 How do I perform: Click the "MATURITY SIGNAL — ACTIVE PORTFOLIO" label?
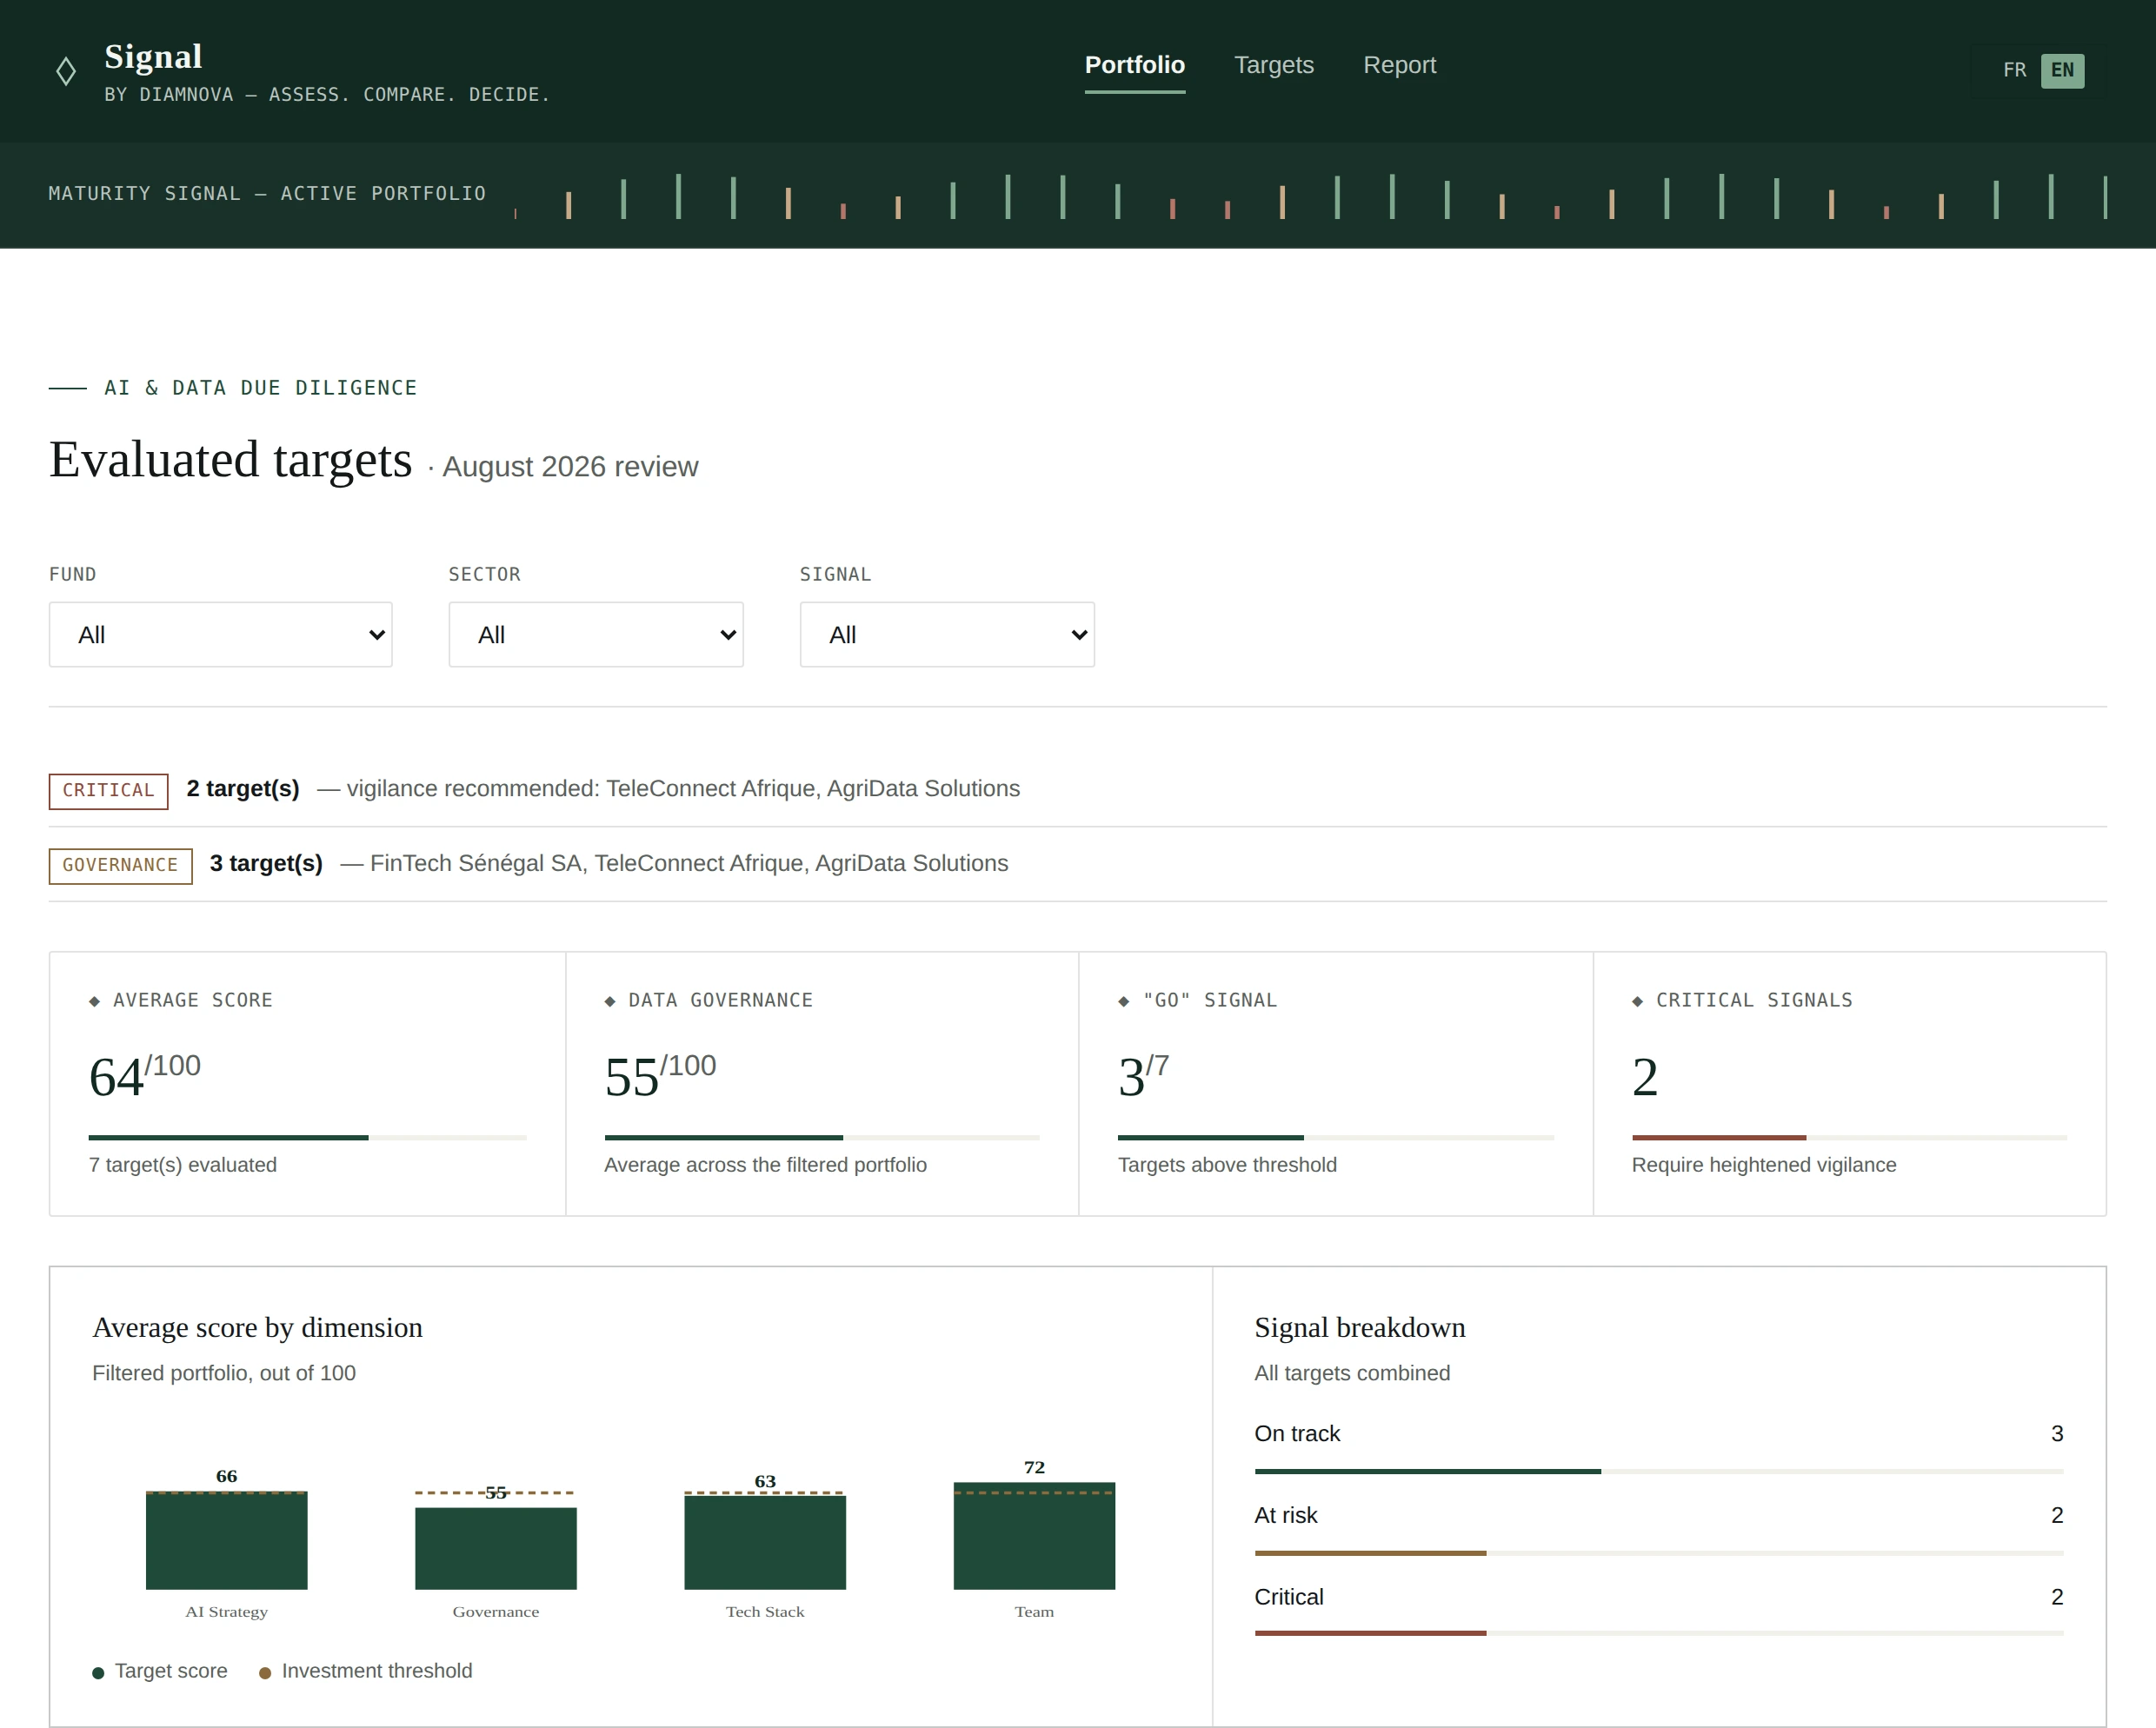click(x=267, y=193)
